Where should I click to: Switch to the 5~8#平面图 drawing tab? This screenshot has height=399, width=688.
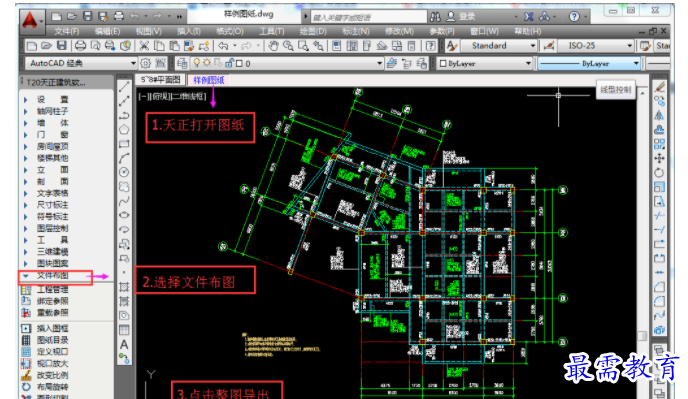[161, 80]
